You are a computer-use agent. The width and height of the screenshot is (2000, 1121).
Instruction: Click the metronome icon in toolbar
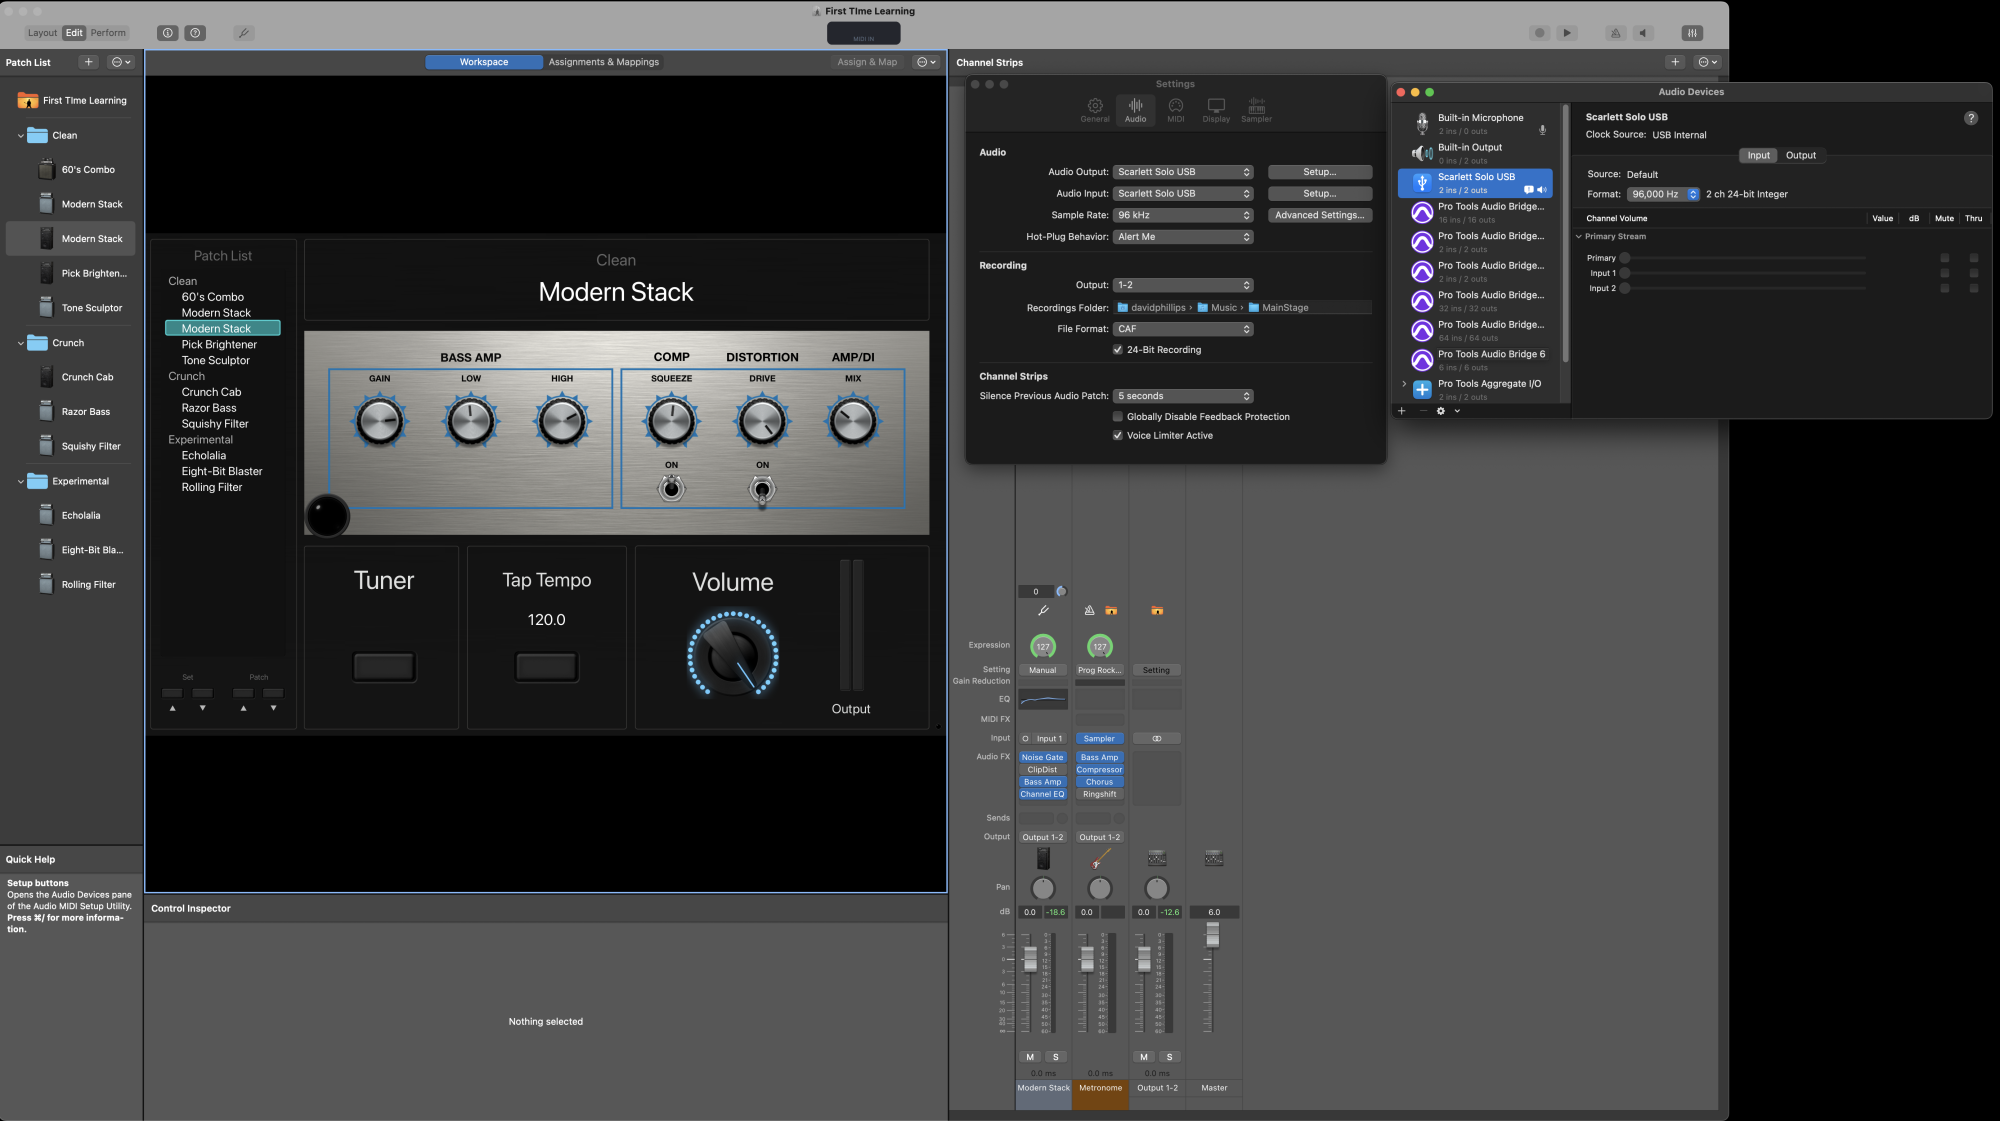coord(1615,33)
